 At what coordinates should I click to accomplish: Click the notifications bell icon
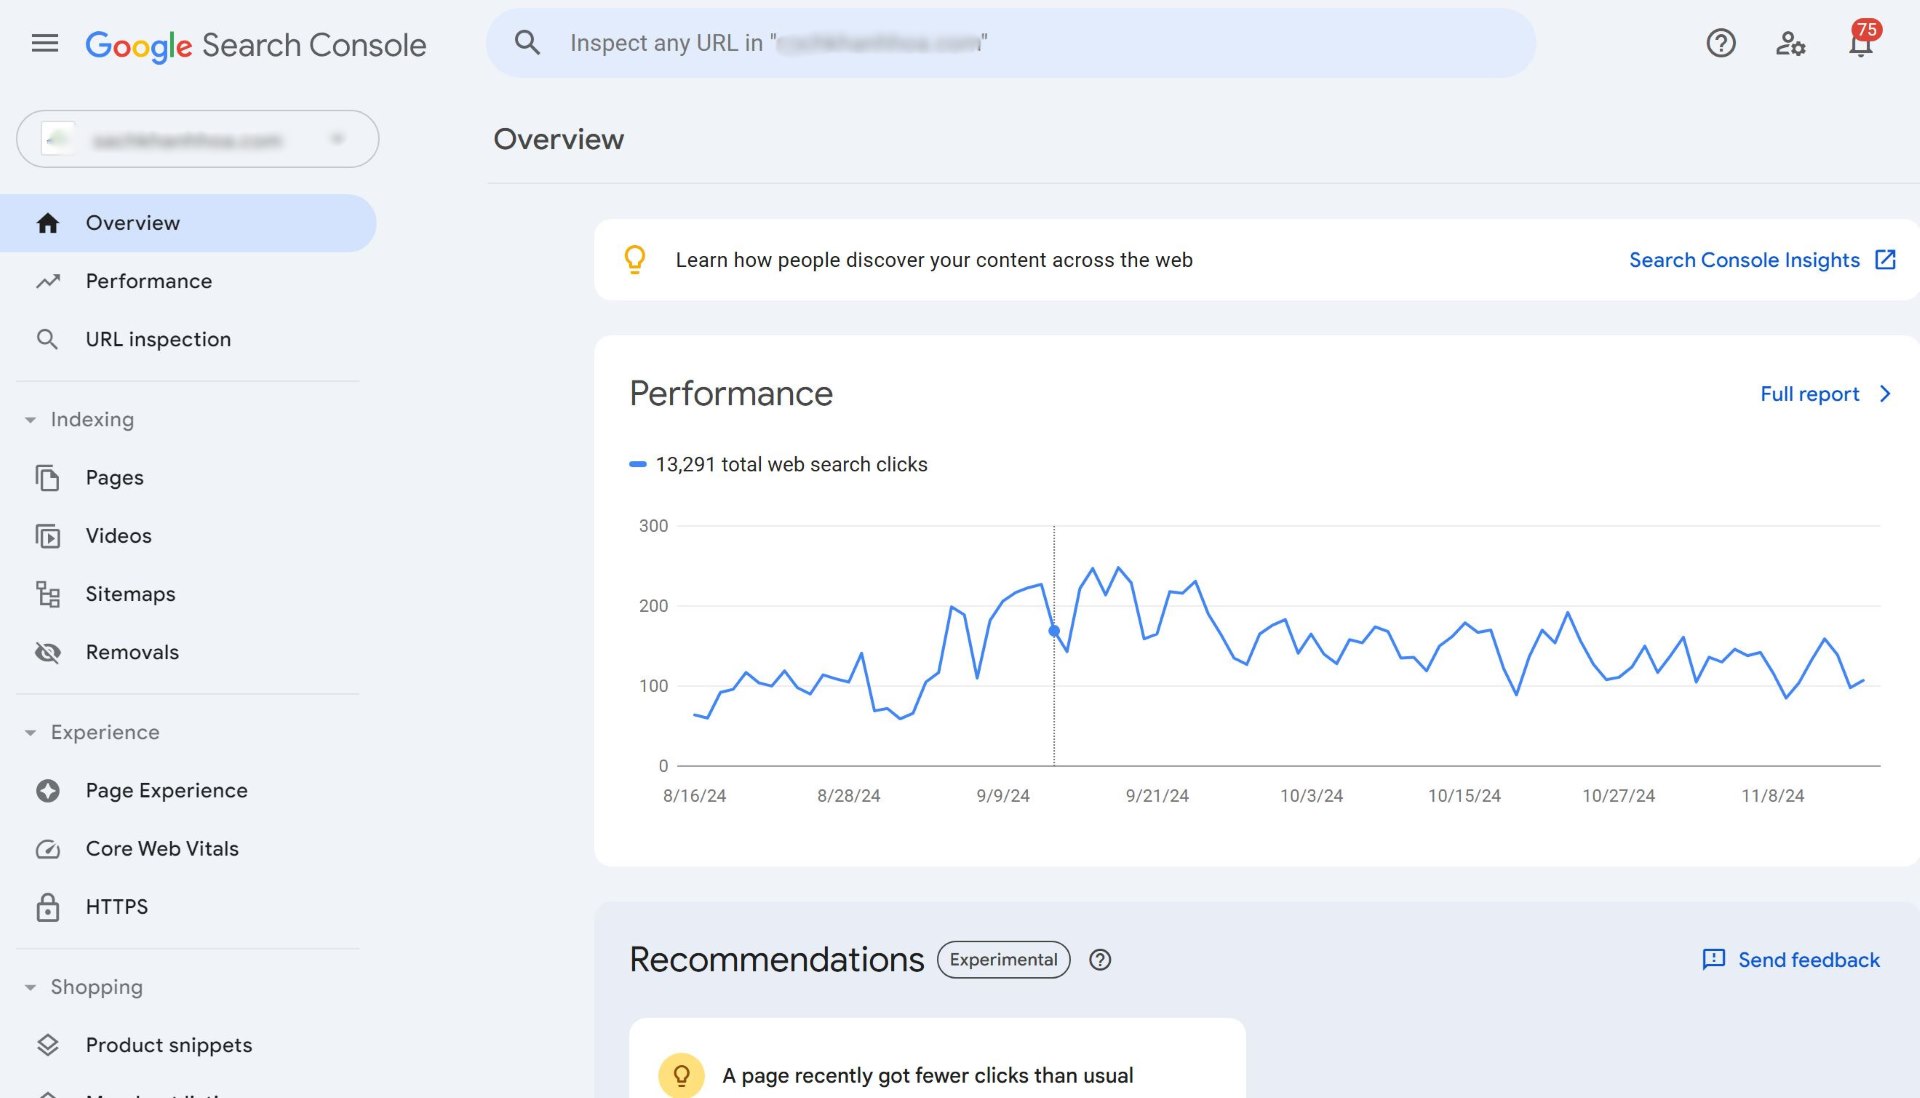pyautogui.click(x=1861, y=42)
